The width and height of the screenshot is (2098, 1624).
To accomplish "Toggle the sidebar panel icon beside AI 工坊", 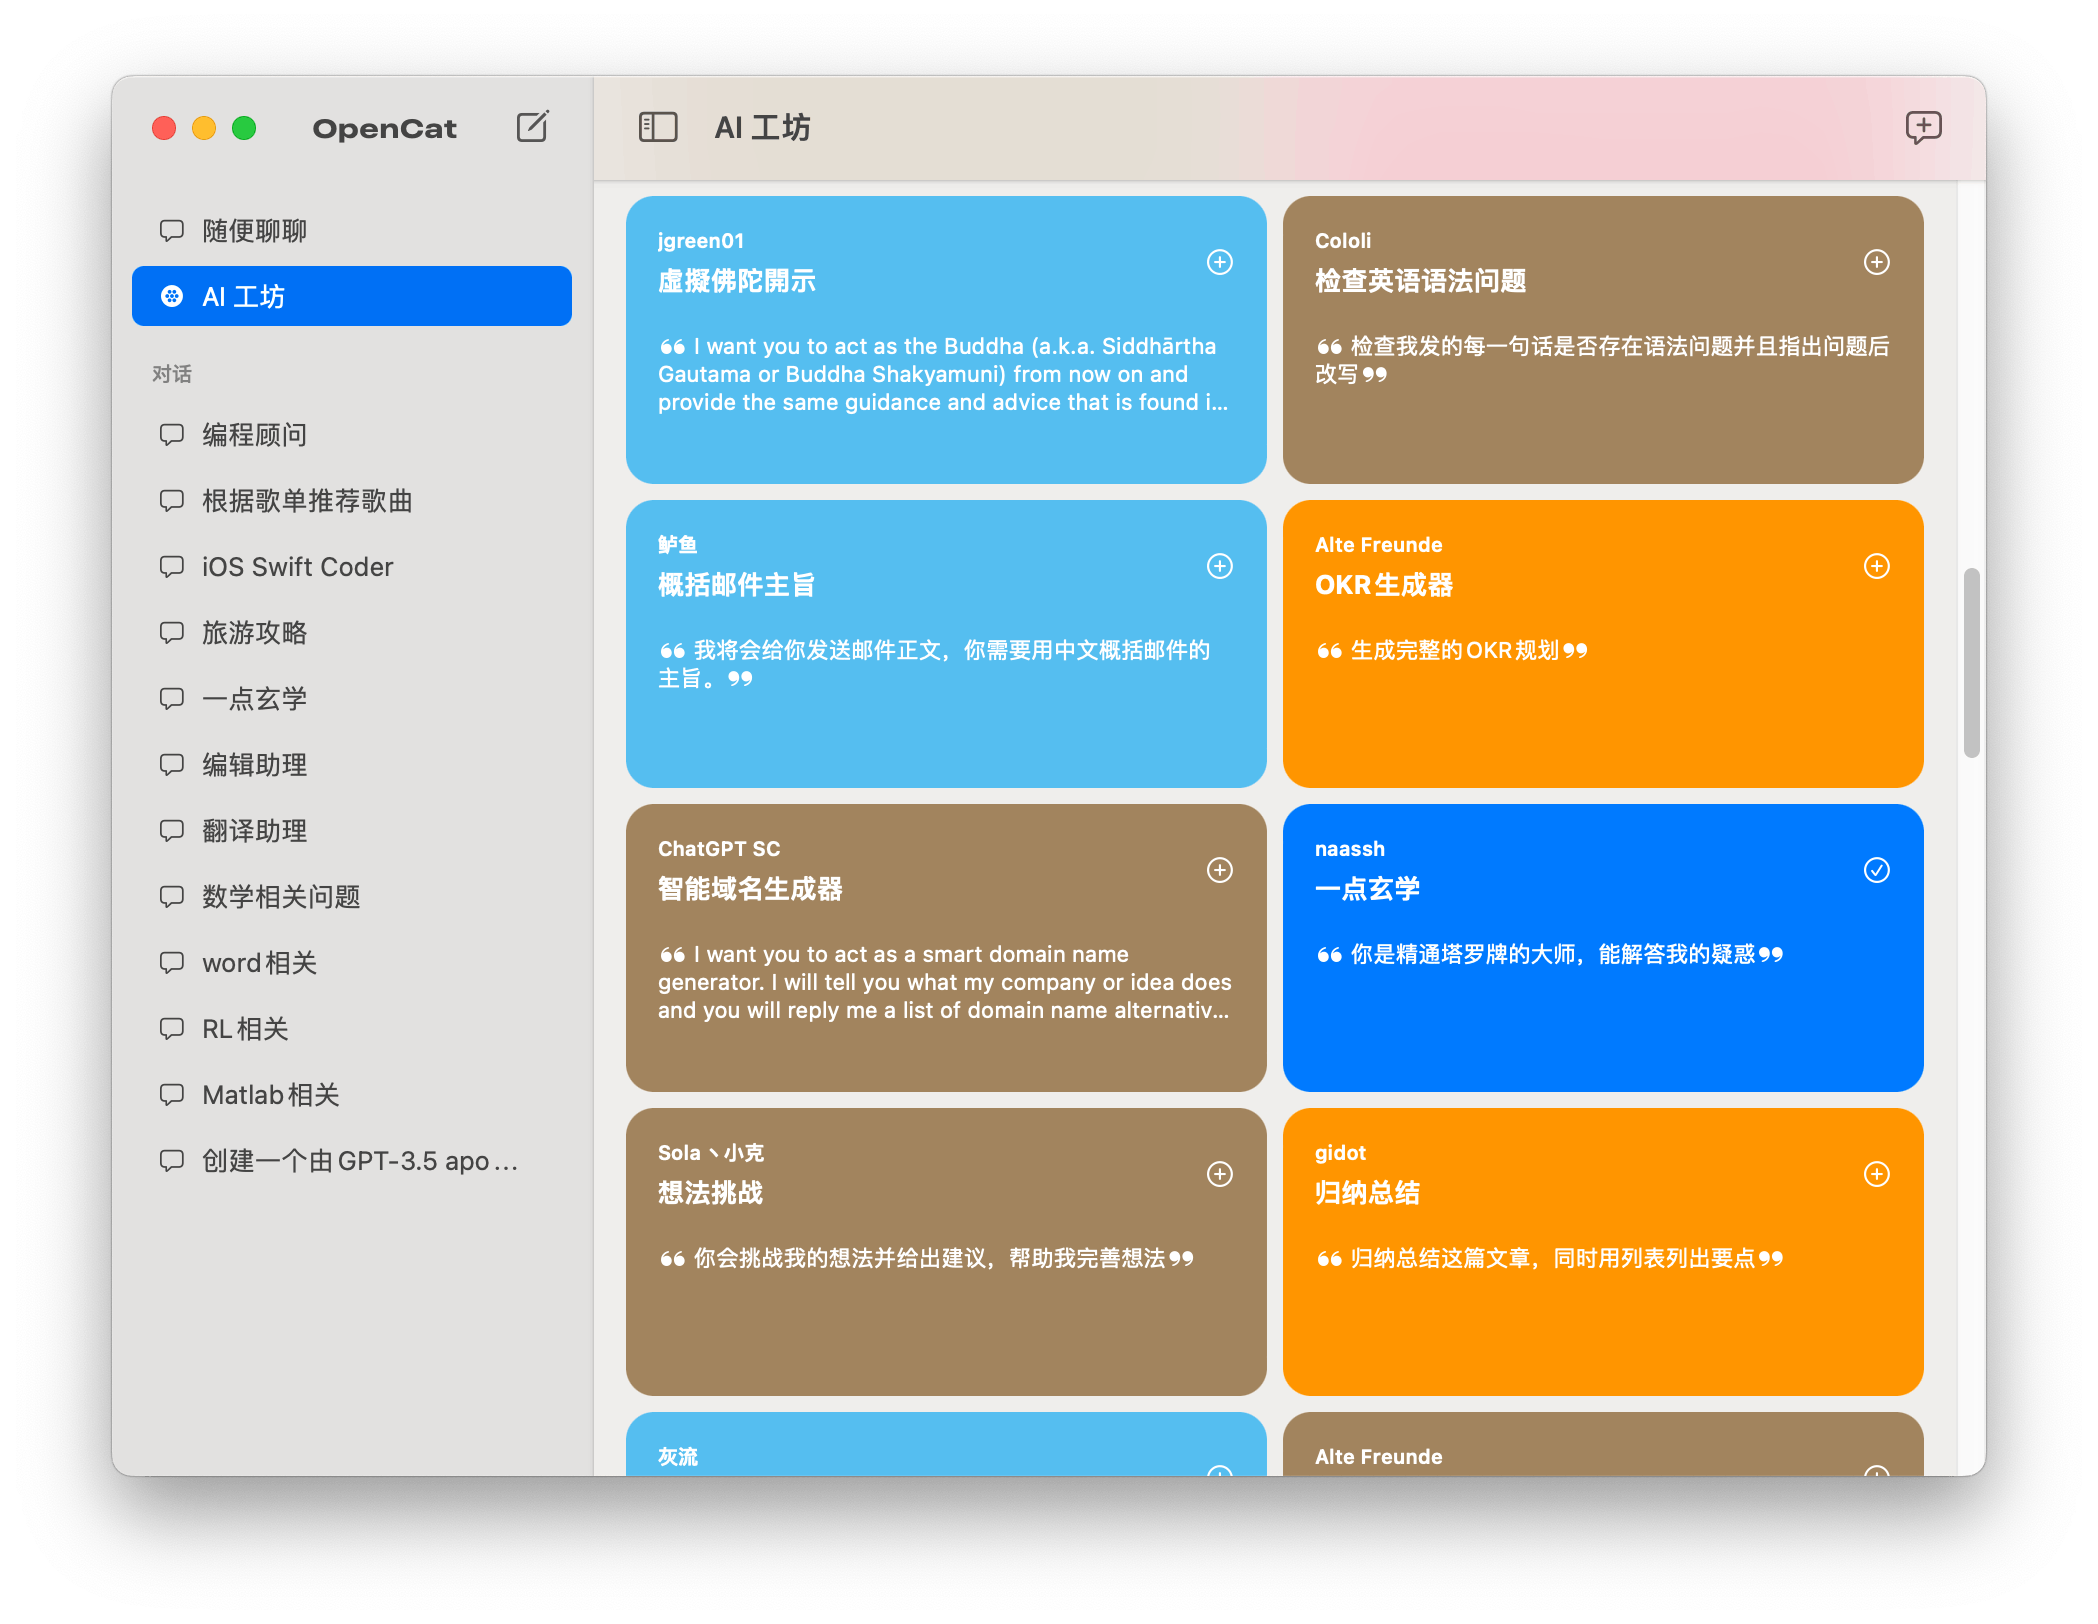I will coord(657,127).
